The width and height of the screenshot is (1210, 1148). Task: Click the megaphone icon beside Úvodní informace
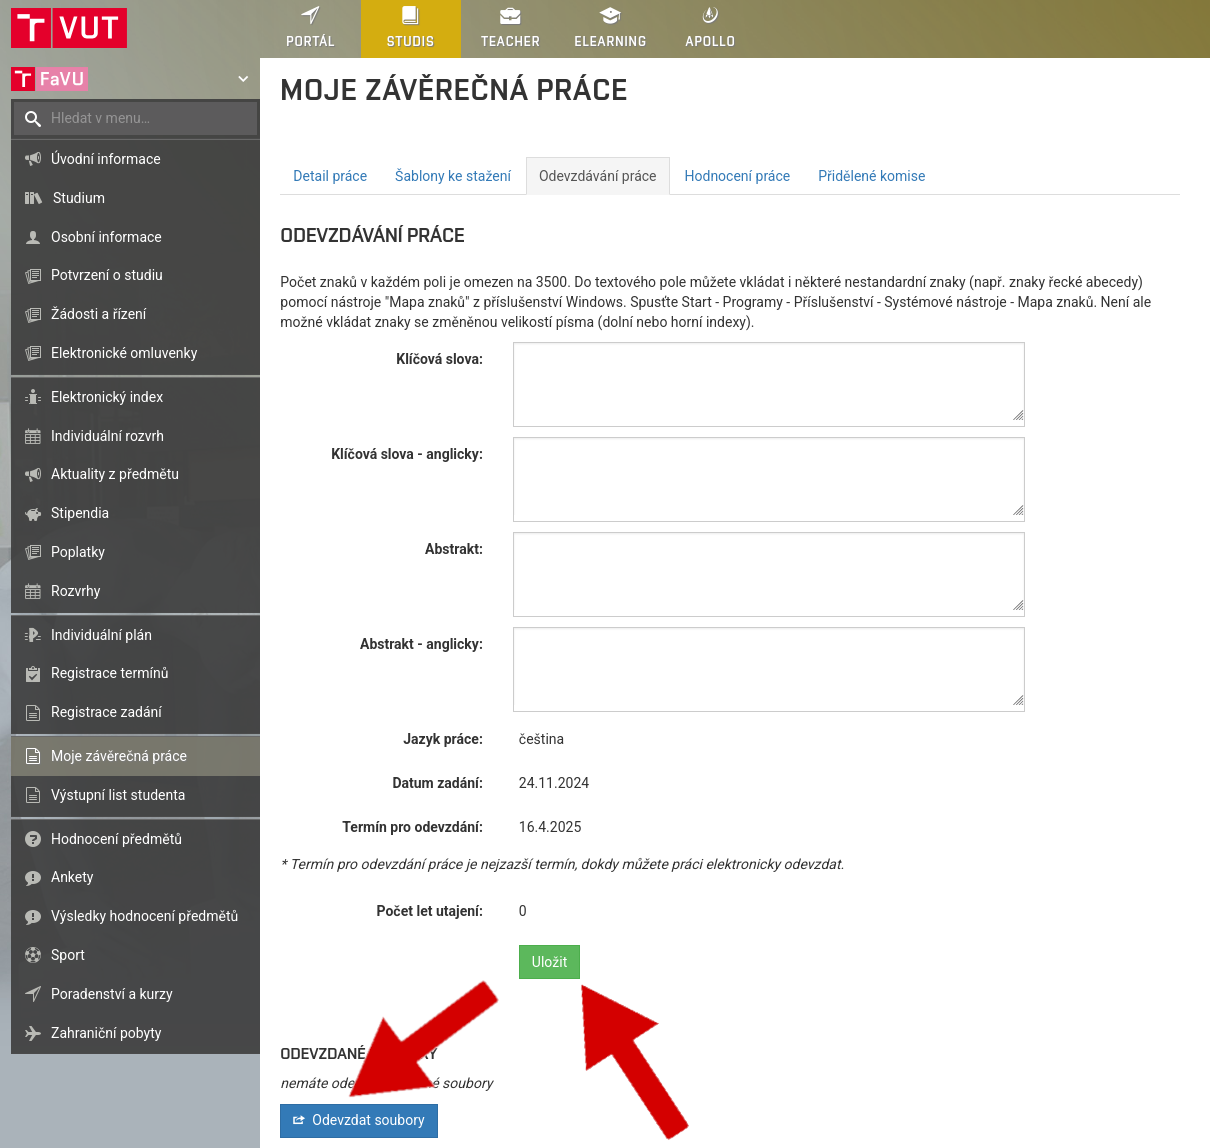coord(33,159)
